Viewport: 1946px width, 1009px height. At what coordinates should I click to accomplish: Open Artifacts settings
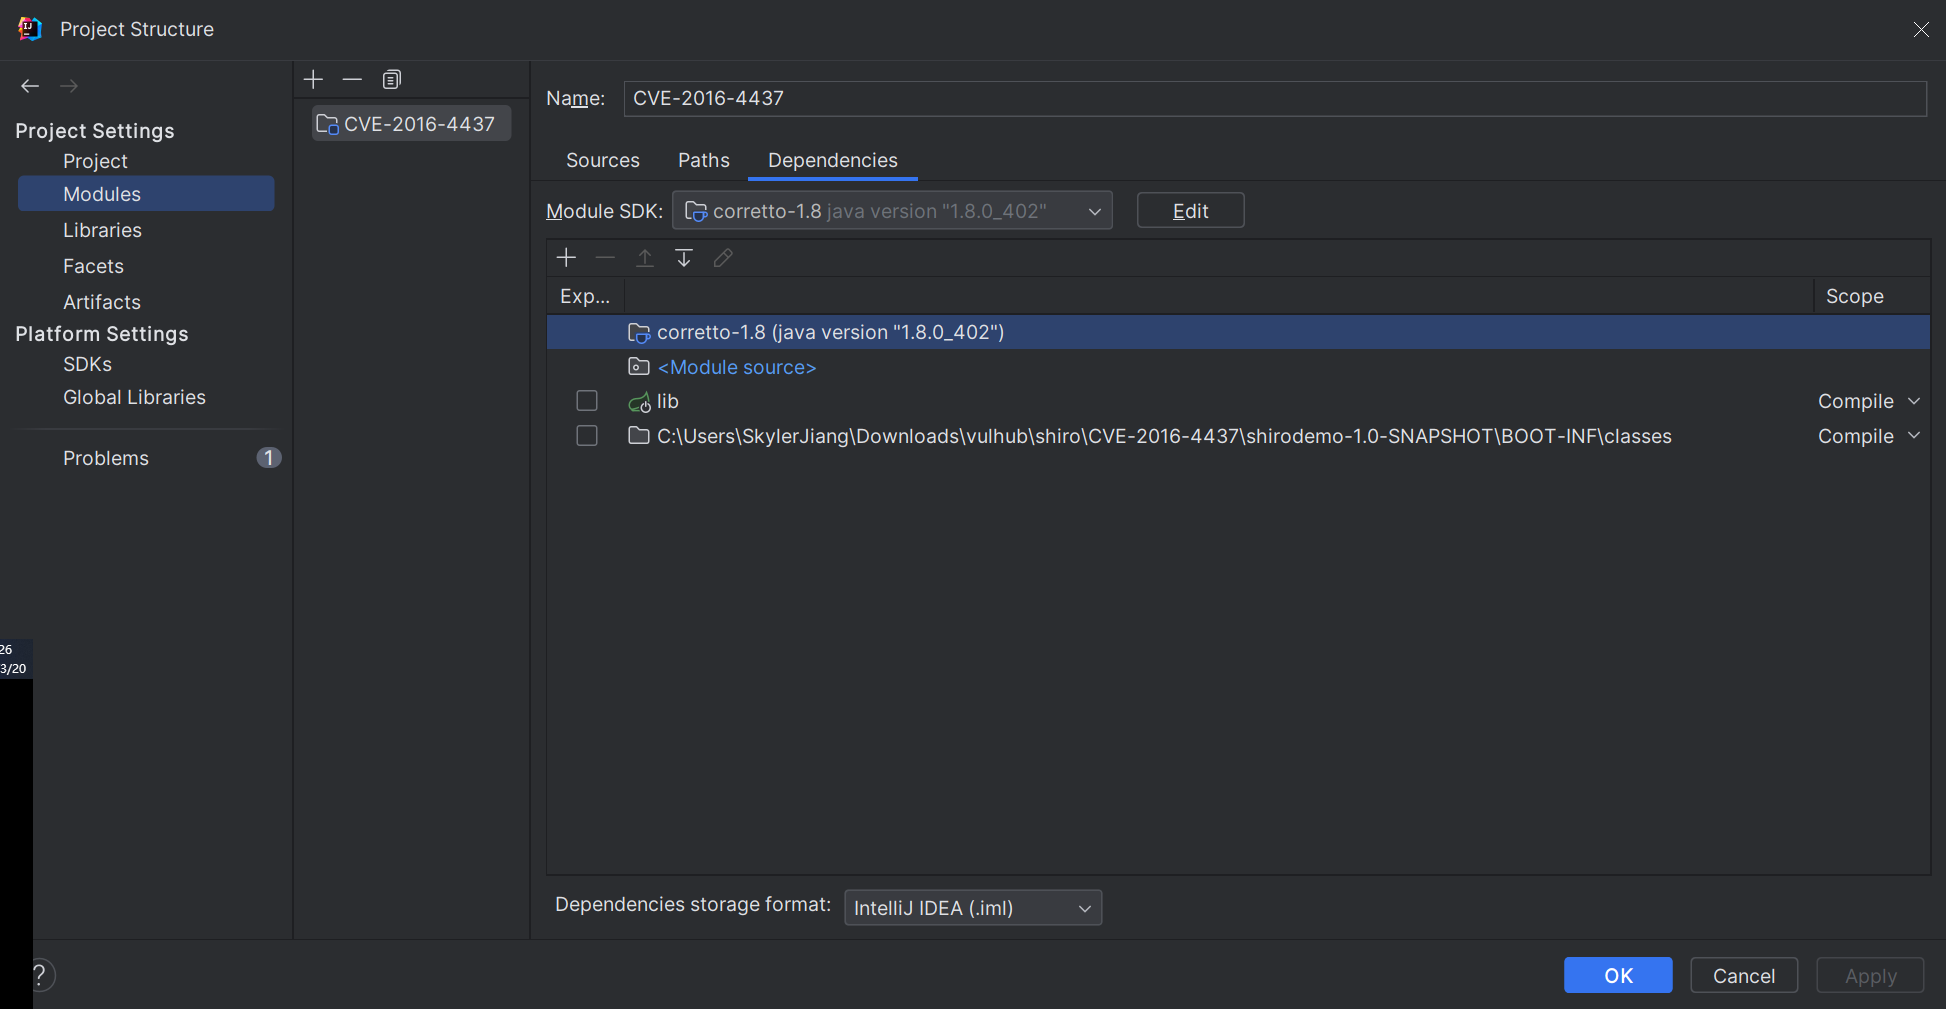pos(102,302)
